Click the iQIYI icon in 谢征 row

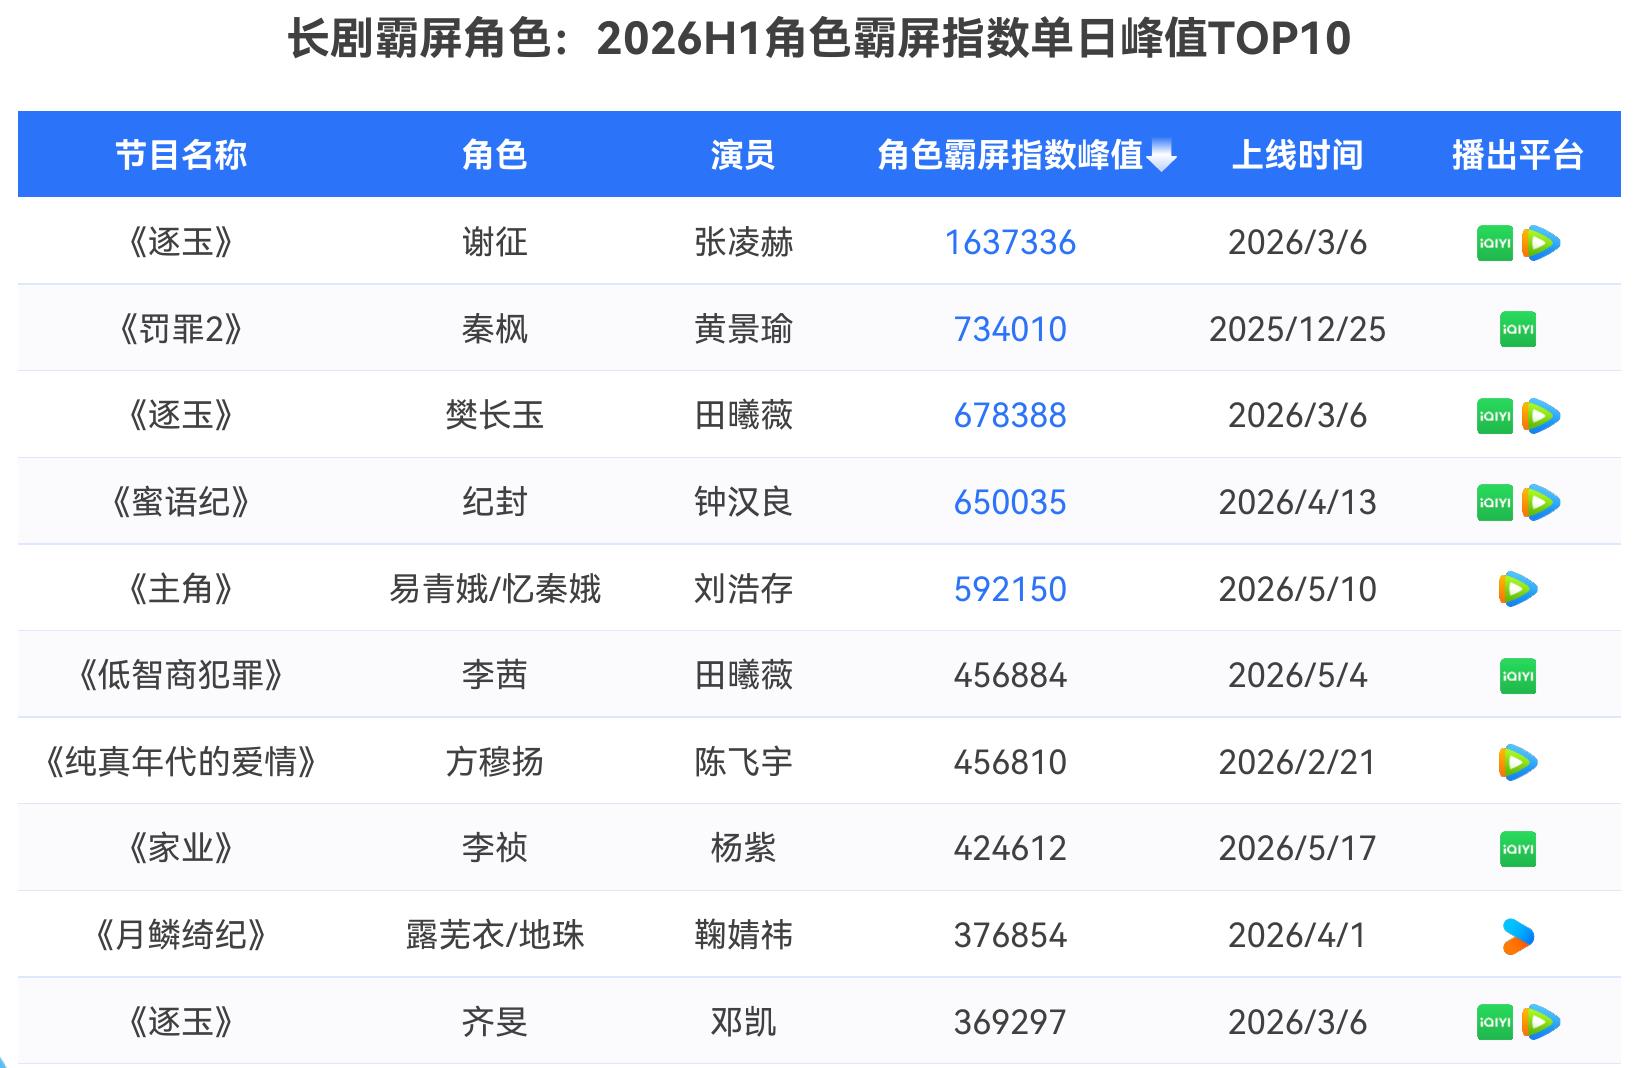click(1495, 243)
